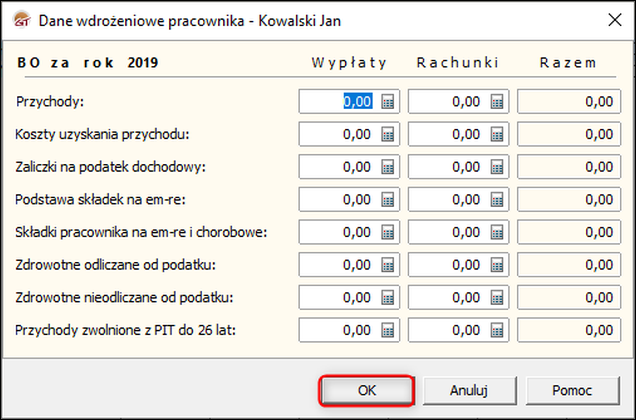Image resolution: width=636 pixels, height=420 pixels.
Task: Open calculator for Składki pracownika Rachunki field
Action: tap(497, 233)
